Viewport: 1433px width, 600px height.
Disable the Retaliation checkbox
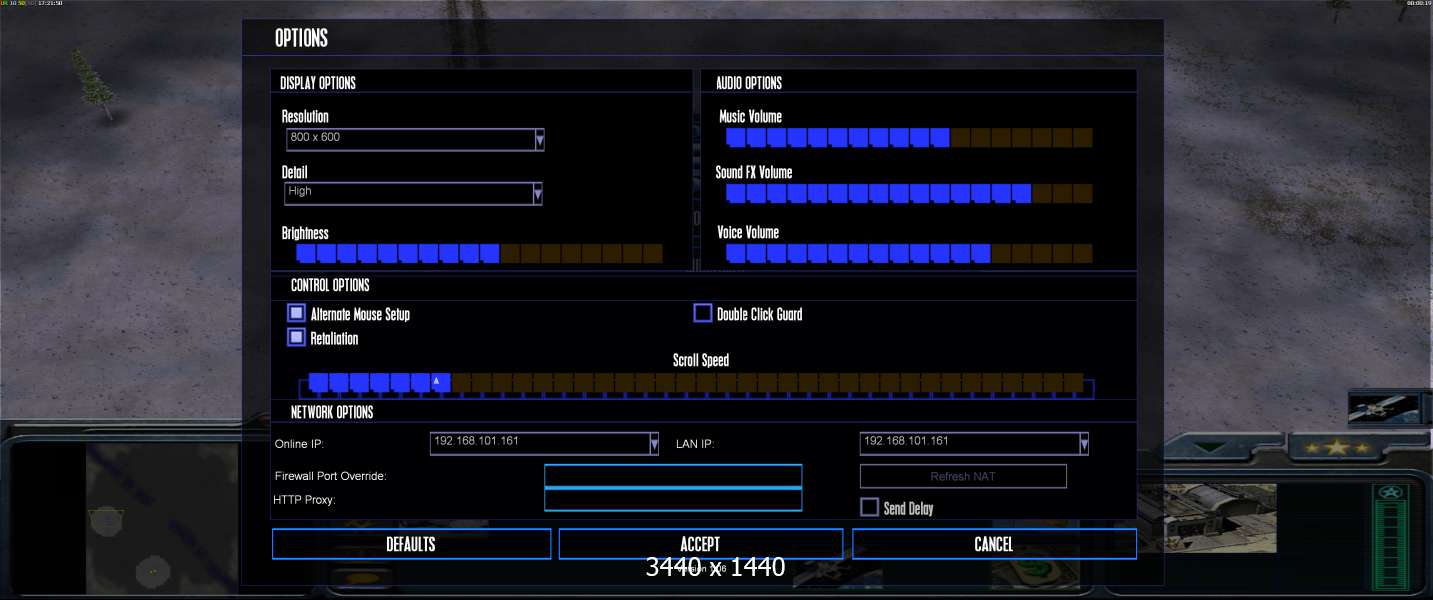[296, 337]
